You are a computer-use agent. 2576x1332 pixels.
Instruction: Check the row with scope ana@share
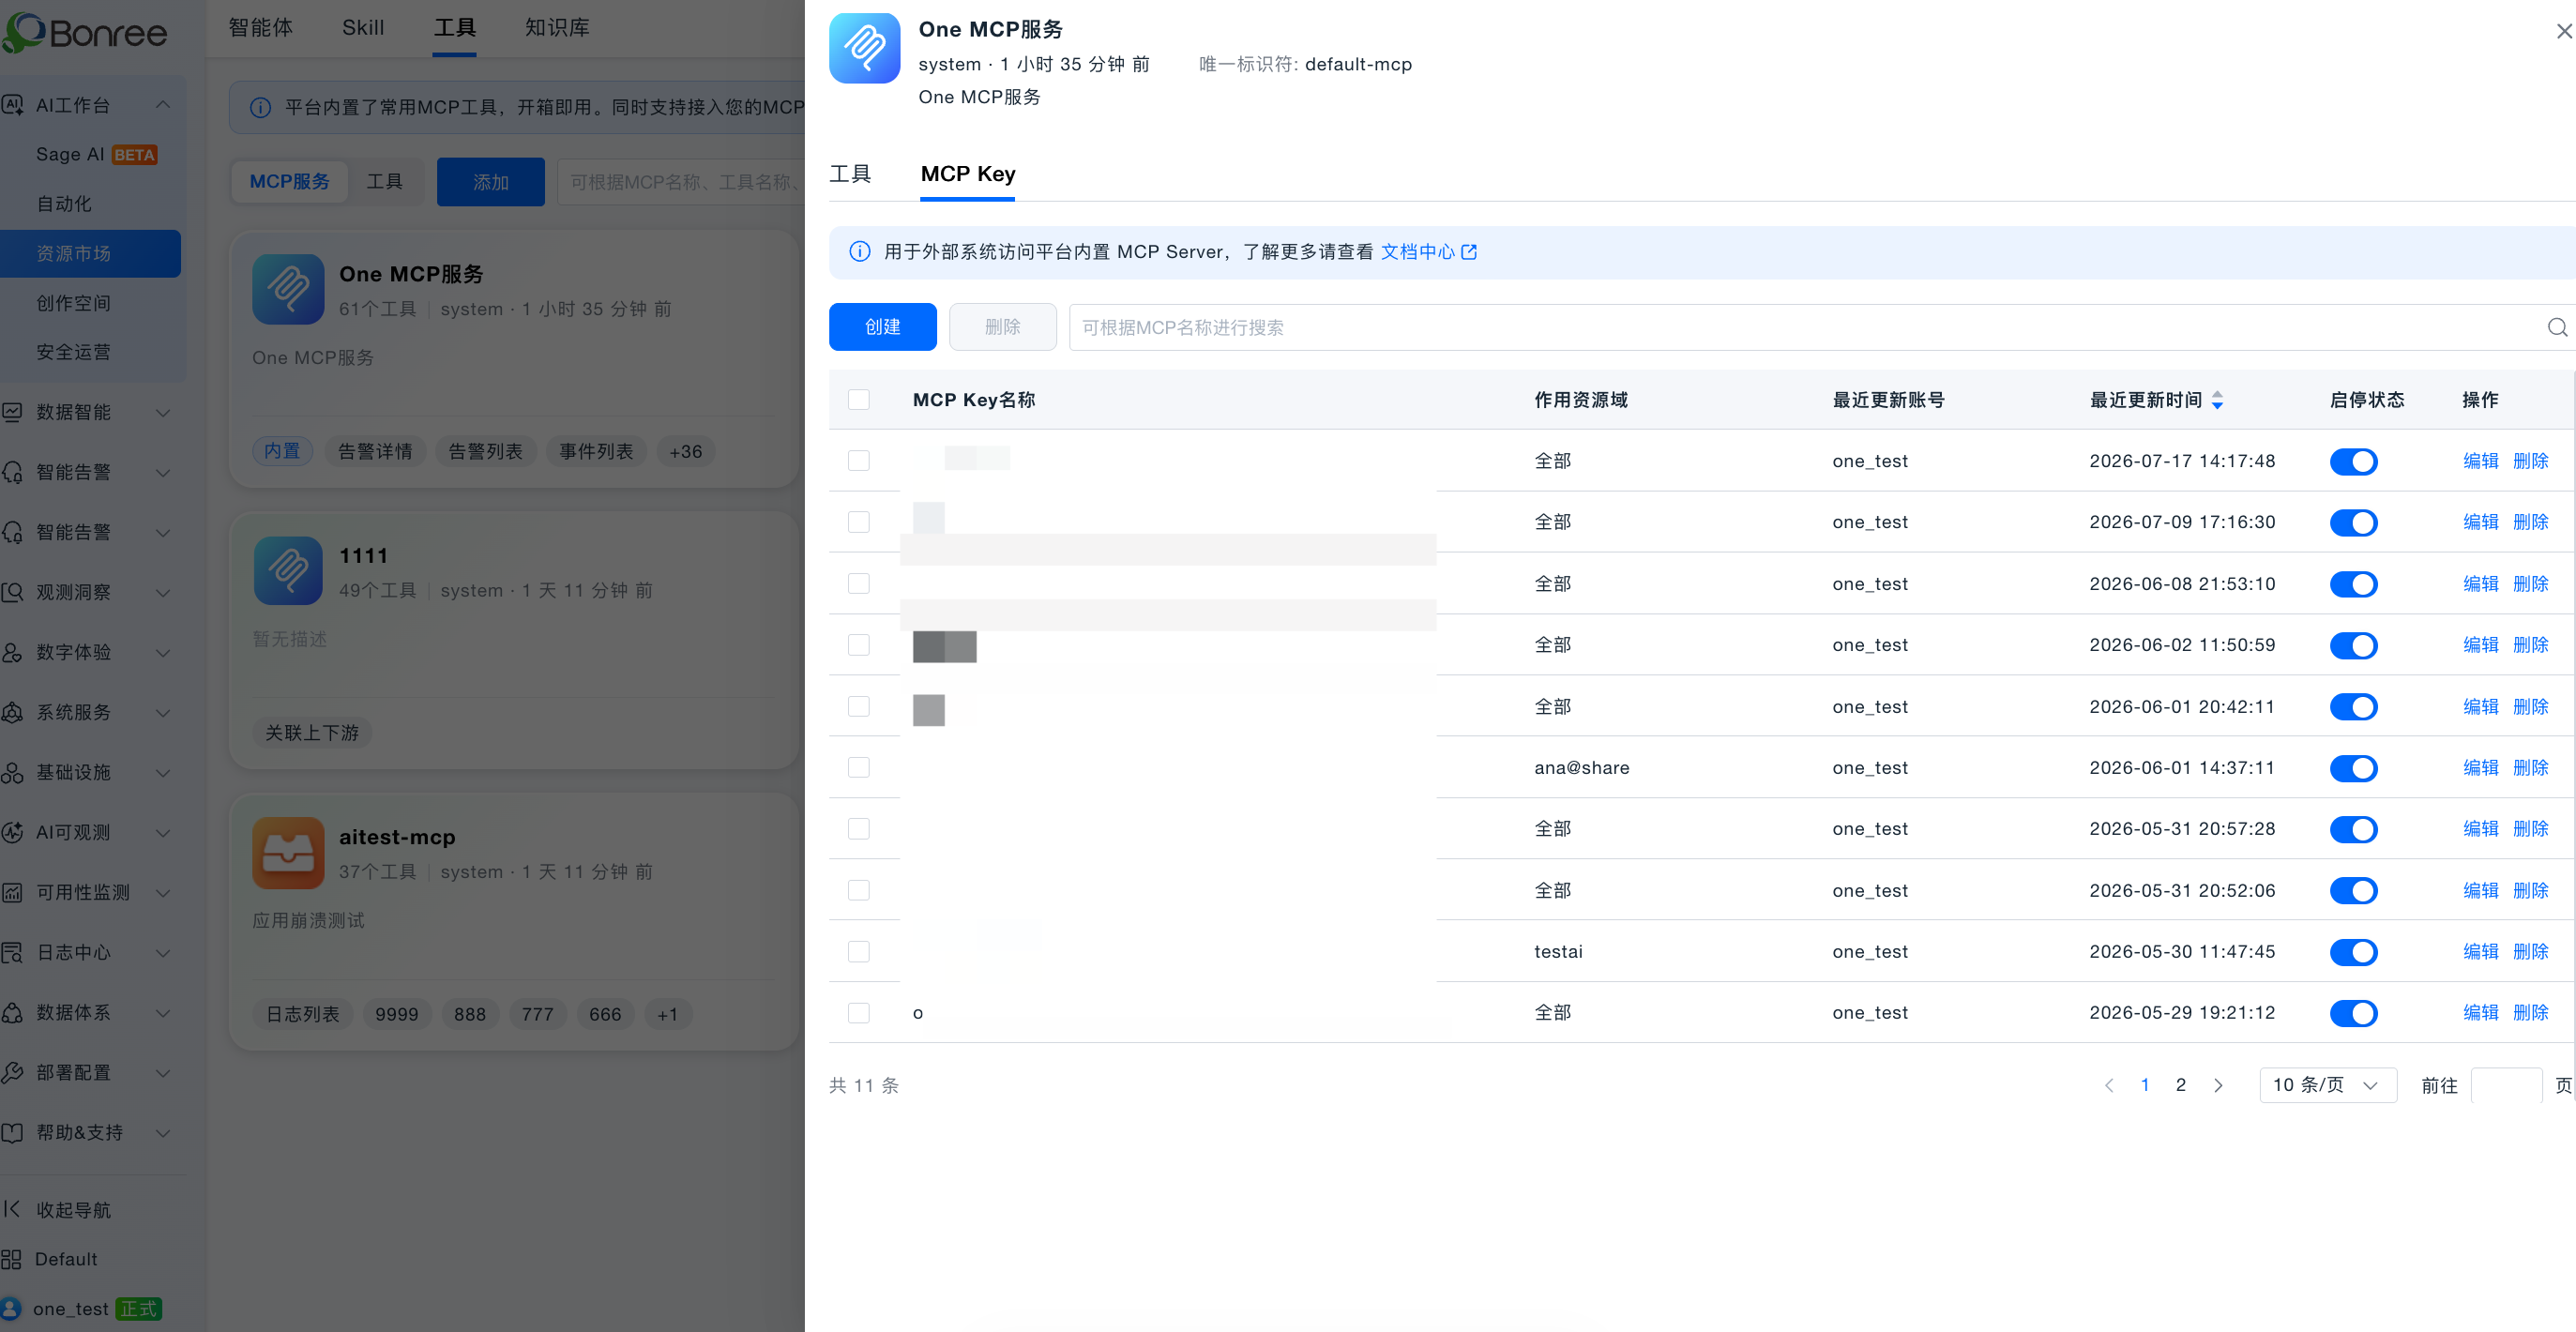coord(859,768)
